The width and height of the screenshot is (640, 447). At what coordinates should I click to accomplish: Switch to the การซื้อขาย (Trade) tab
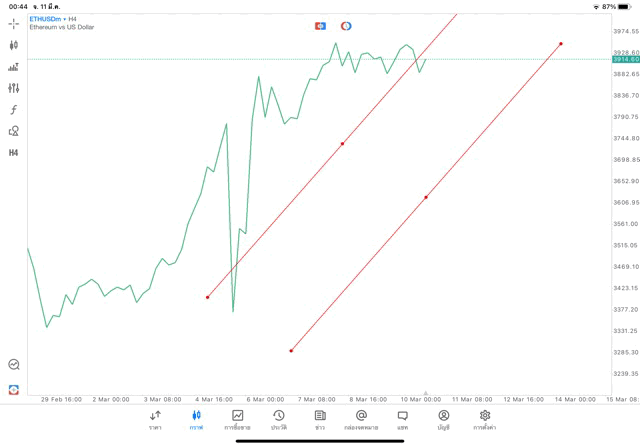click(x=238, y=420)
